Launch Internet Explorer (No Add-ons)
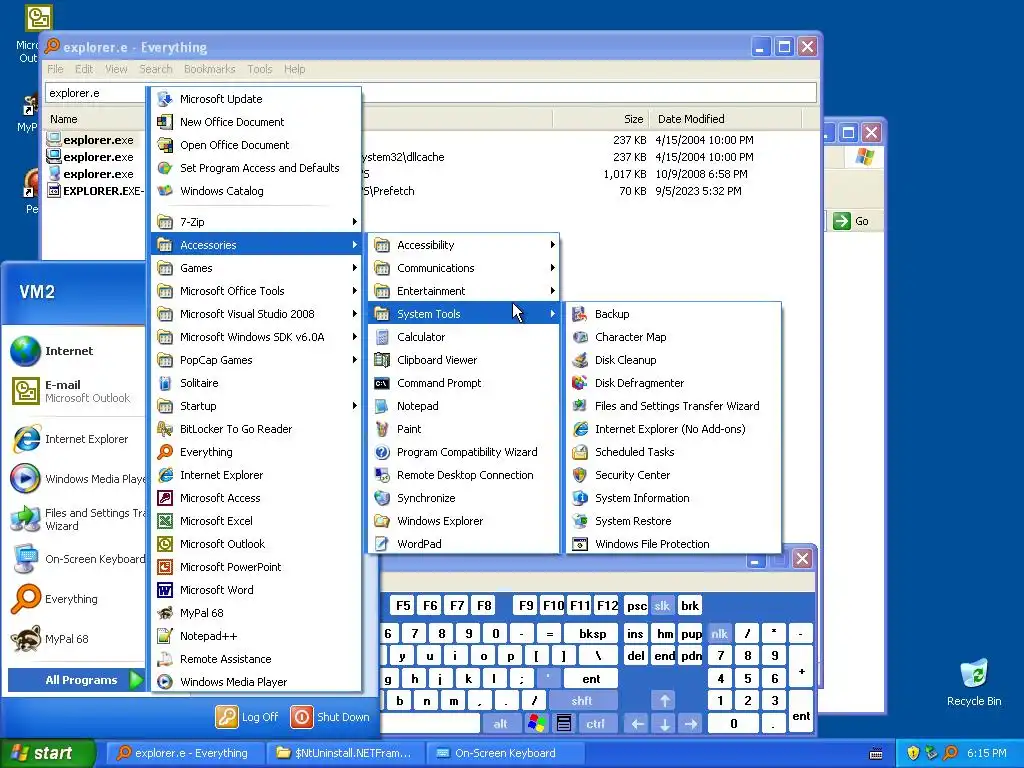 point(673,429)
